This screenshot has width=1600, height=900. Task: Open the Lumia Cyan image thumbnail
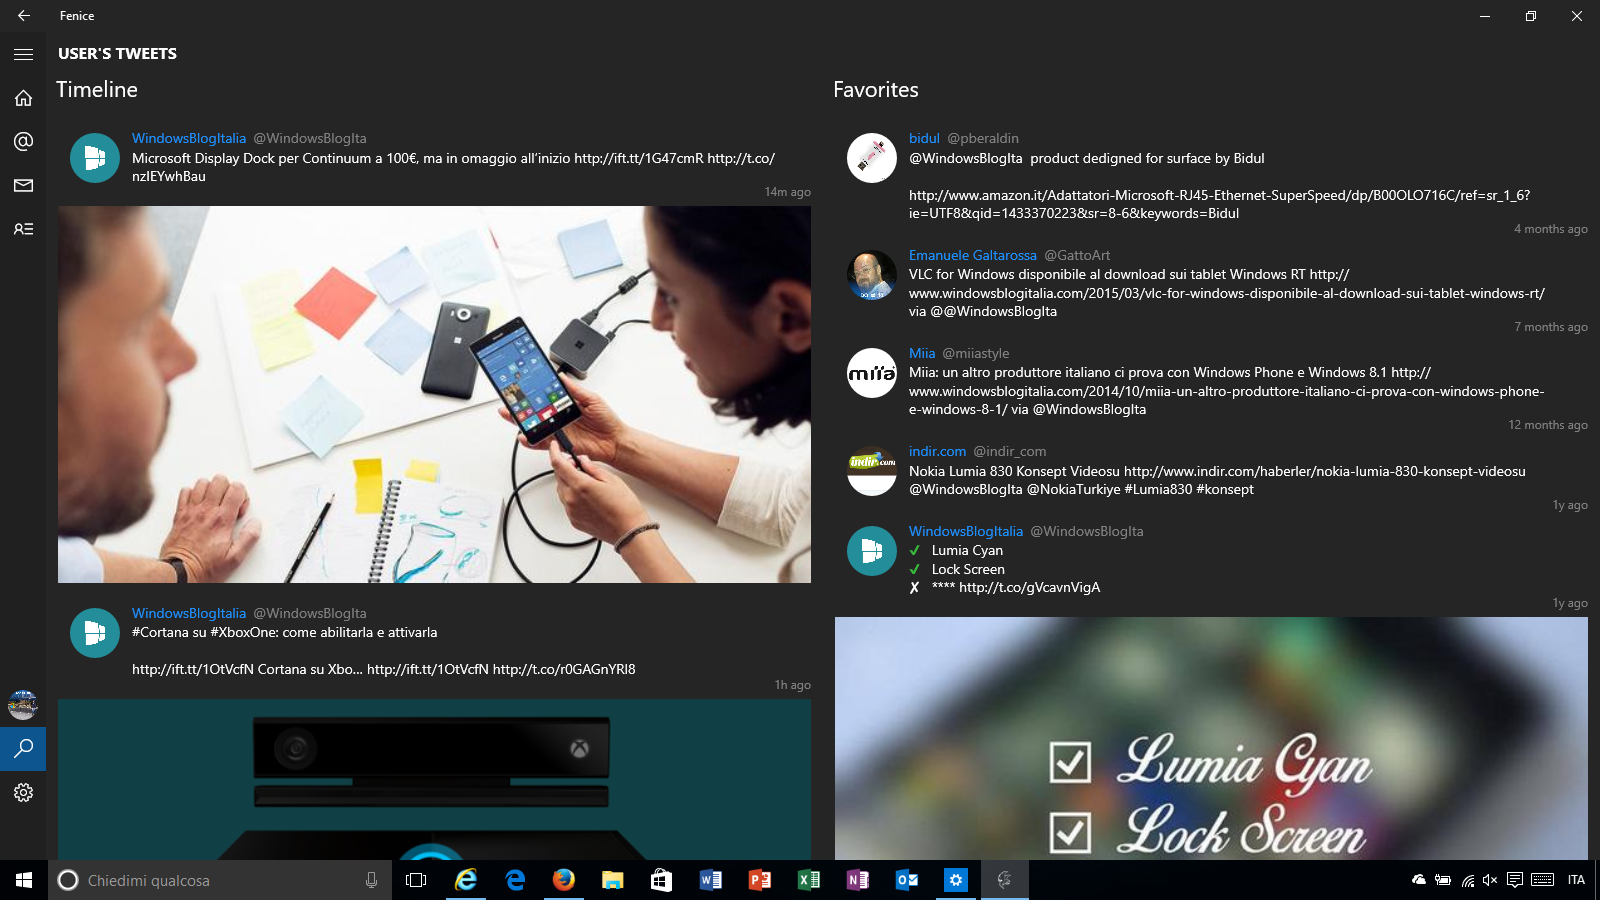tap(1211, 738)
